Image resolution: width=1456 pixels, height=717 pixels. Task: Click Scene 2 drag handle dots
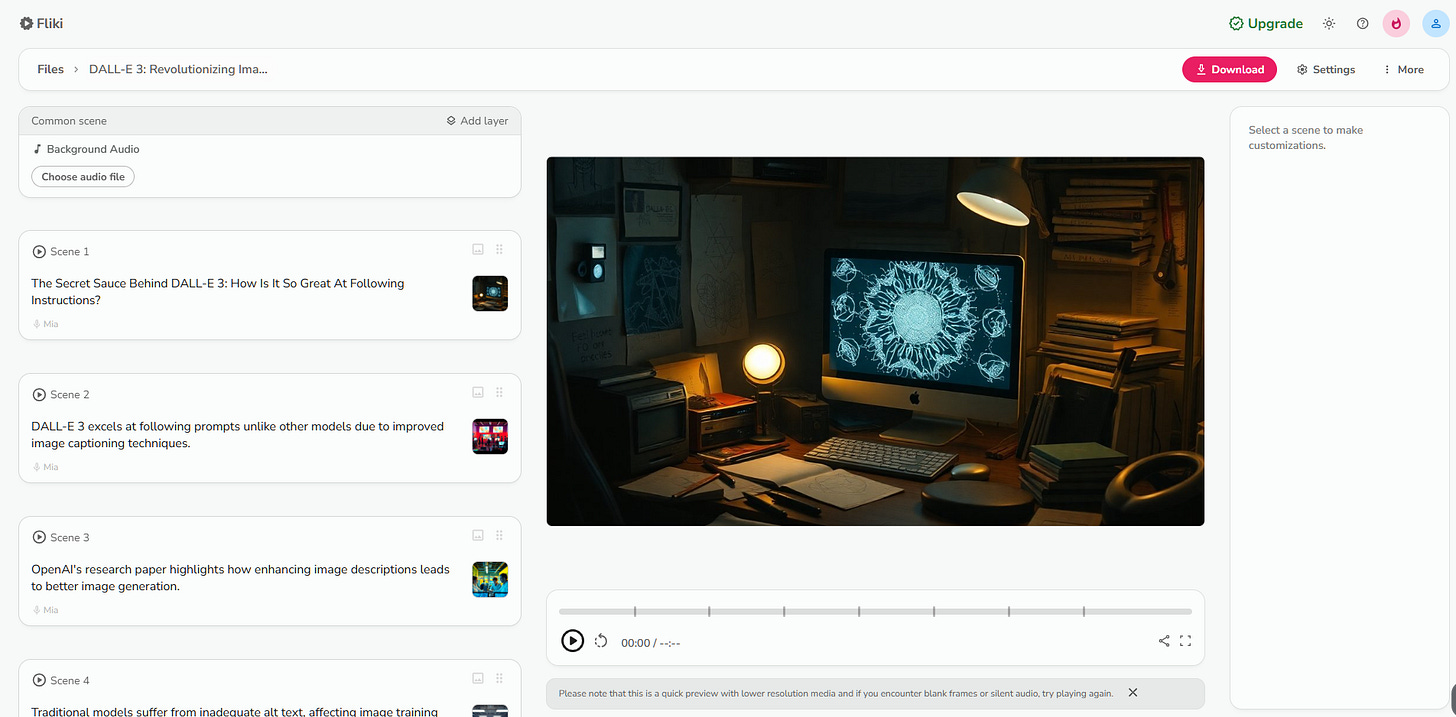pyautogui.click(x=500, y=393)
